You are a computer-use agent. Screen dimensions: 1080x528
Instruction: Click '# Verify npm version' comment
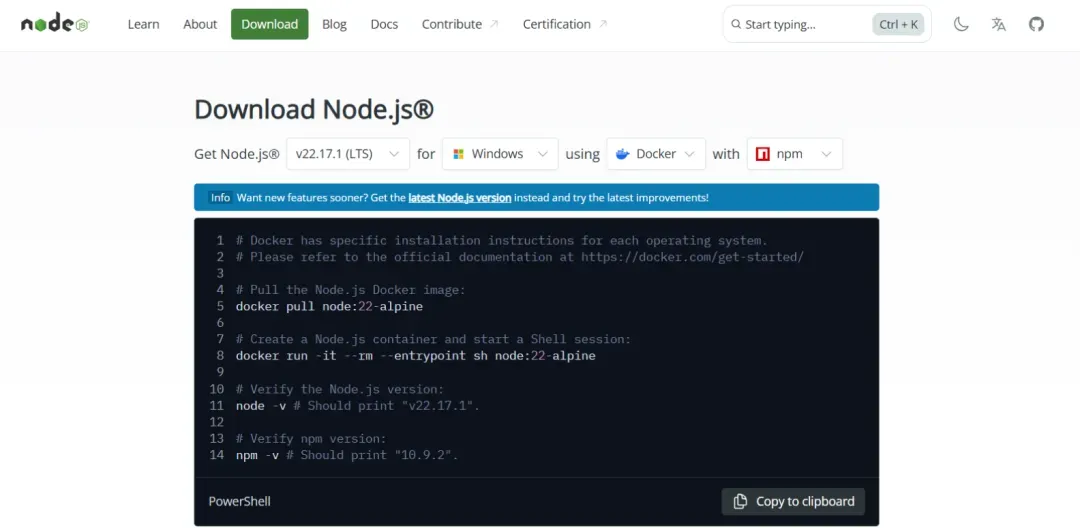click(x=311, y=439)
